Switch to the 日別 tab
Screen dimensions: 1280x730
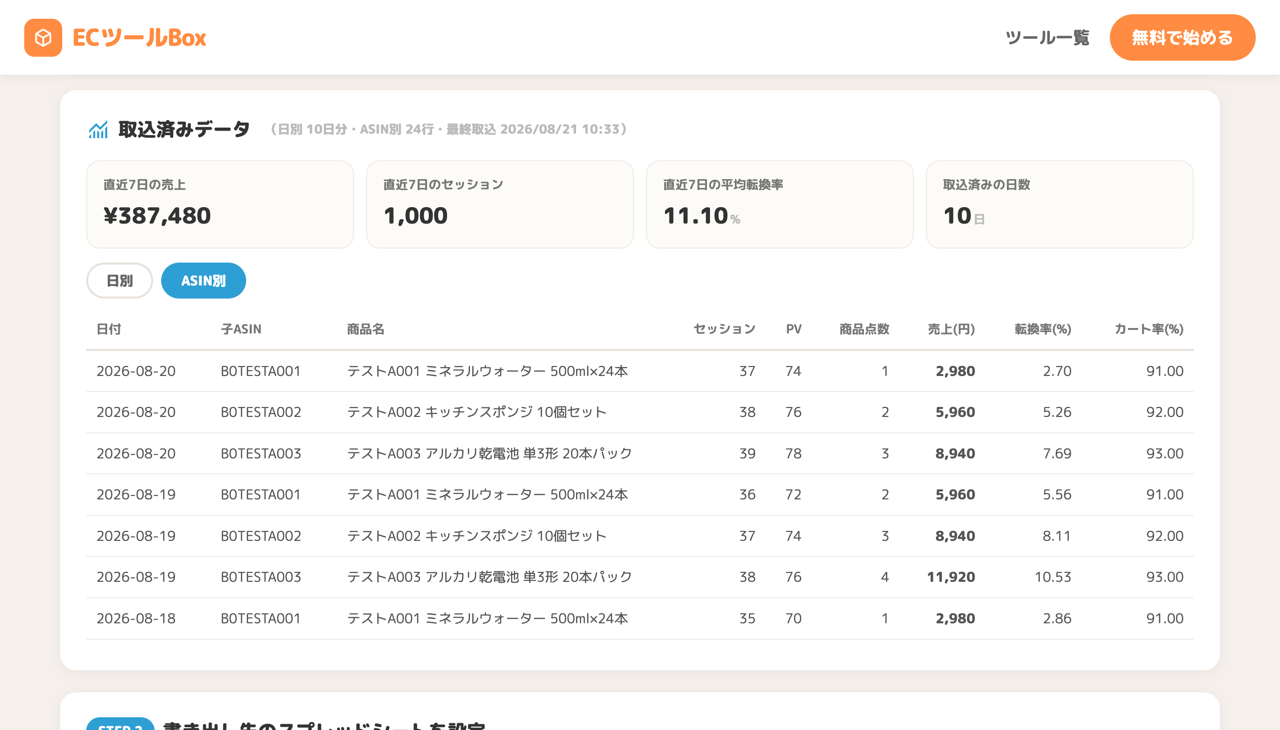pyautogui.click(x=120, y=281)
